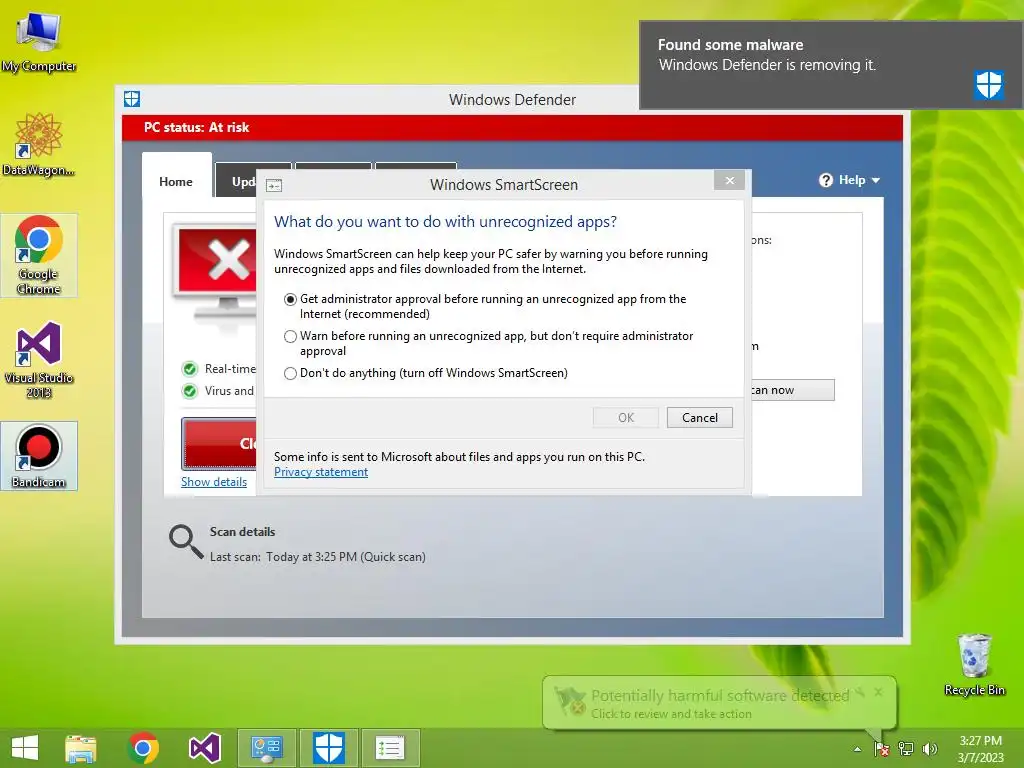The height and width of the screenshot is (768, 1024).
Task: Click the red Clean PC button
Action: pos(219,444)
